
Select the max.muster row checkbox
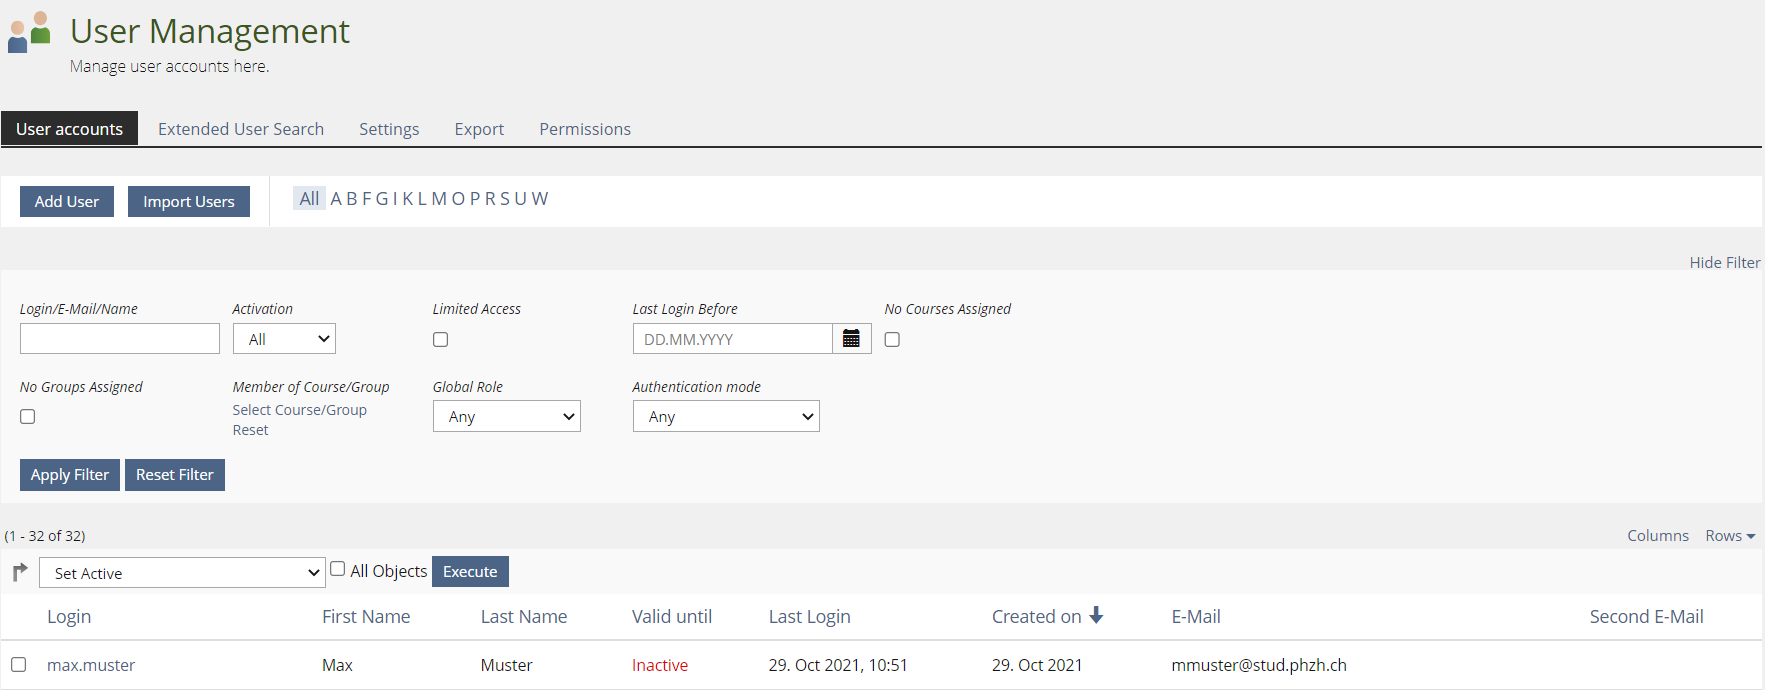pyautogui.click(x=19, y=665)
